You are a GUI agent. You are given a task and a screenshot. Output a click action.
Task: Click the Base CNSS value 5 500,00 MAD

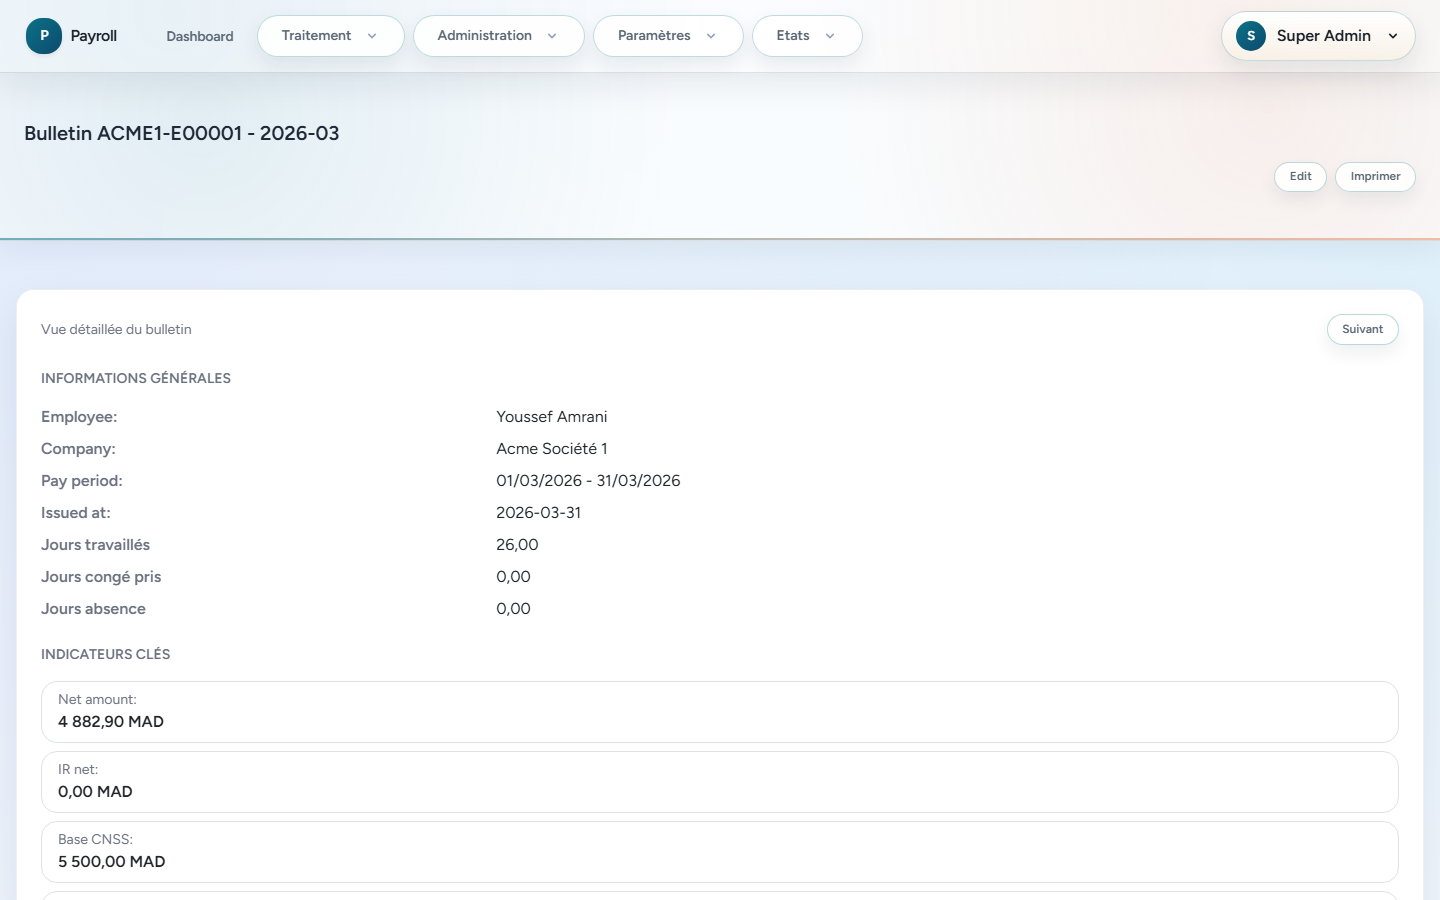click(112, 862)
